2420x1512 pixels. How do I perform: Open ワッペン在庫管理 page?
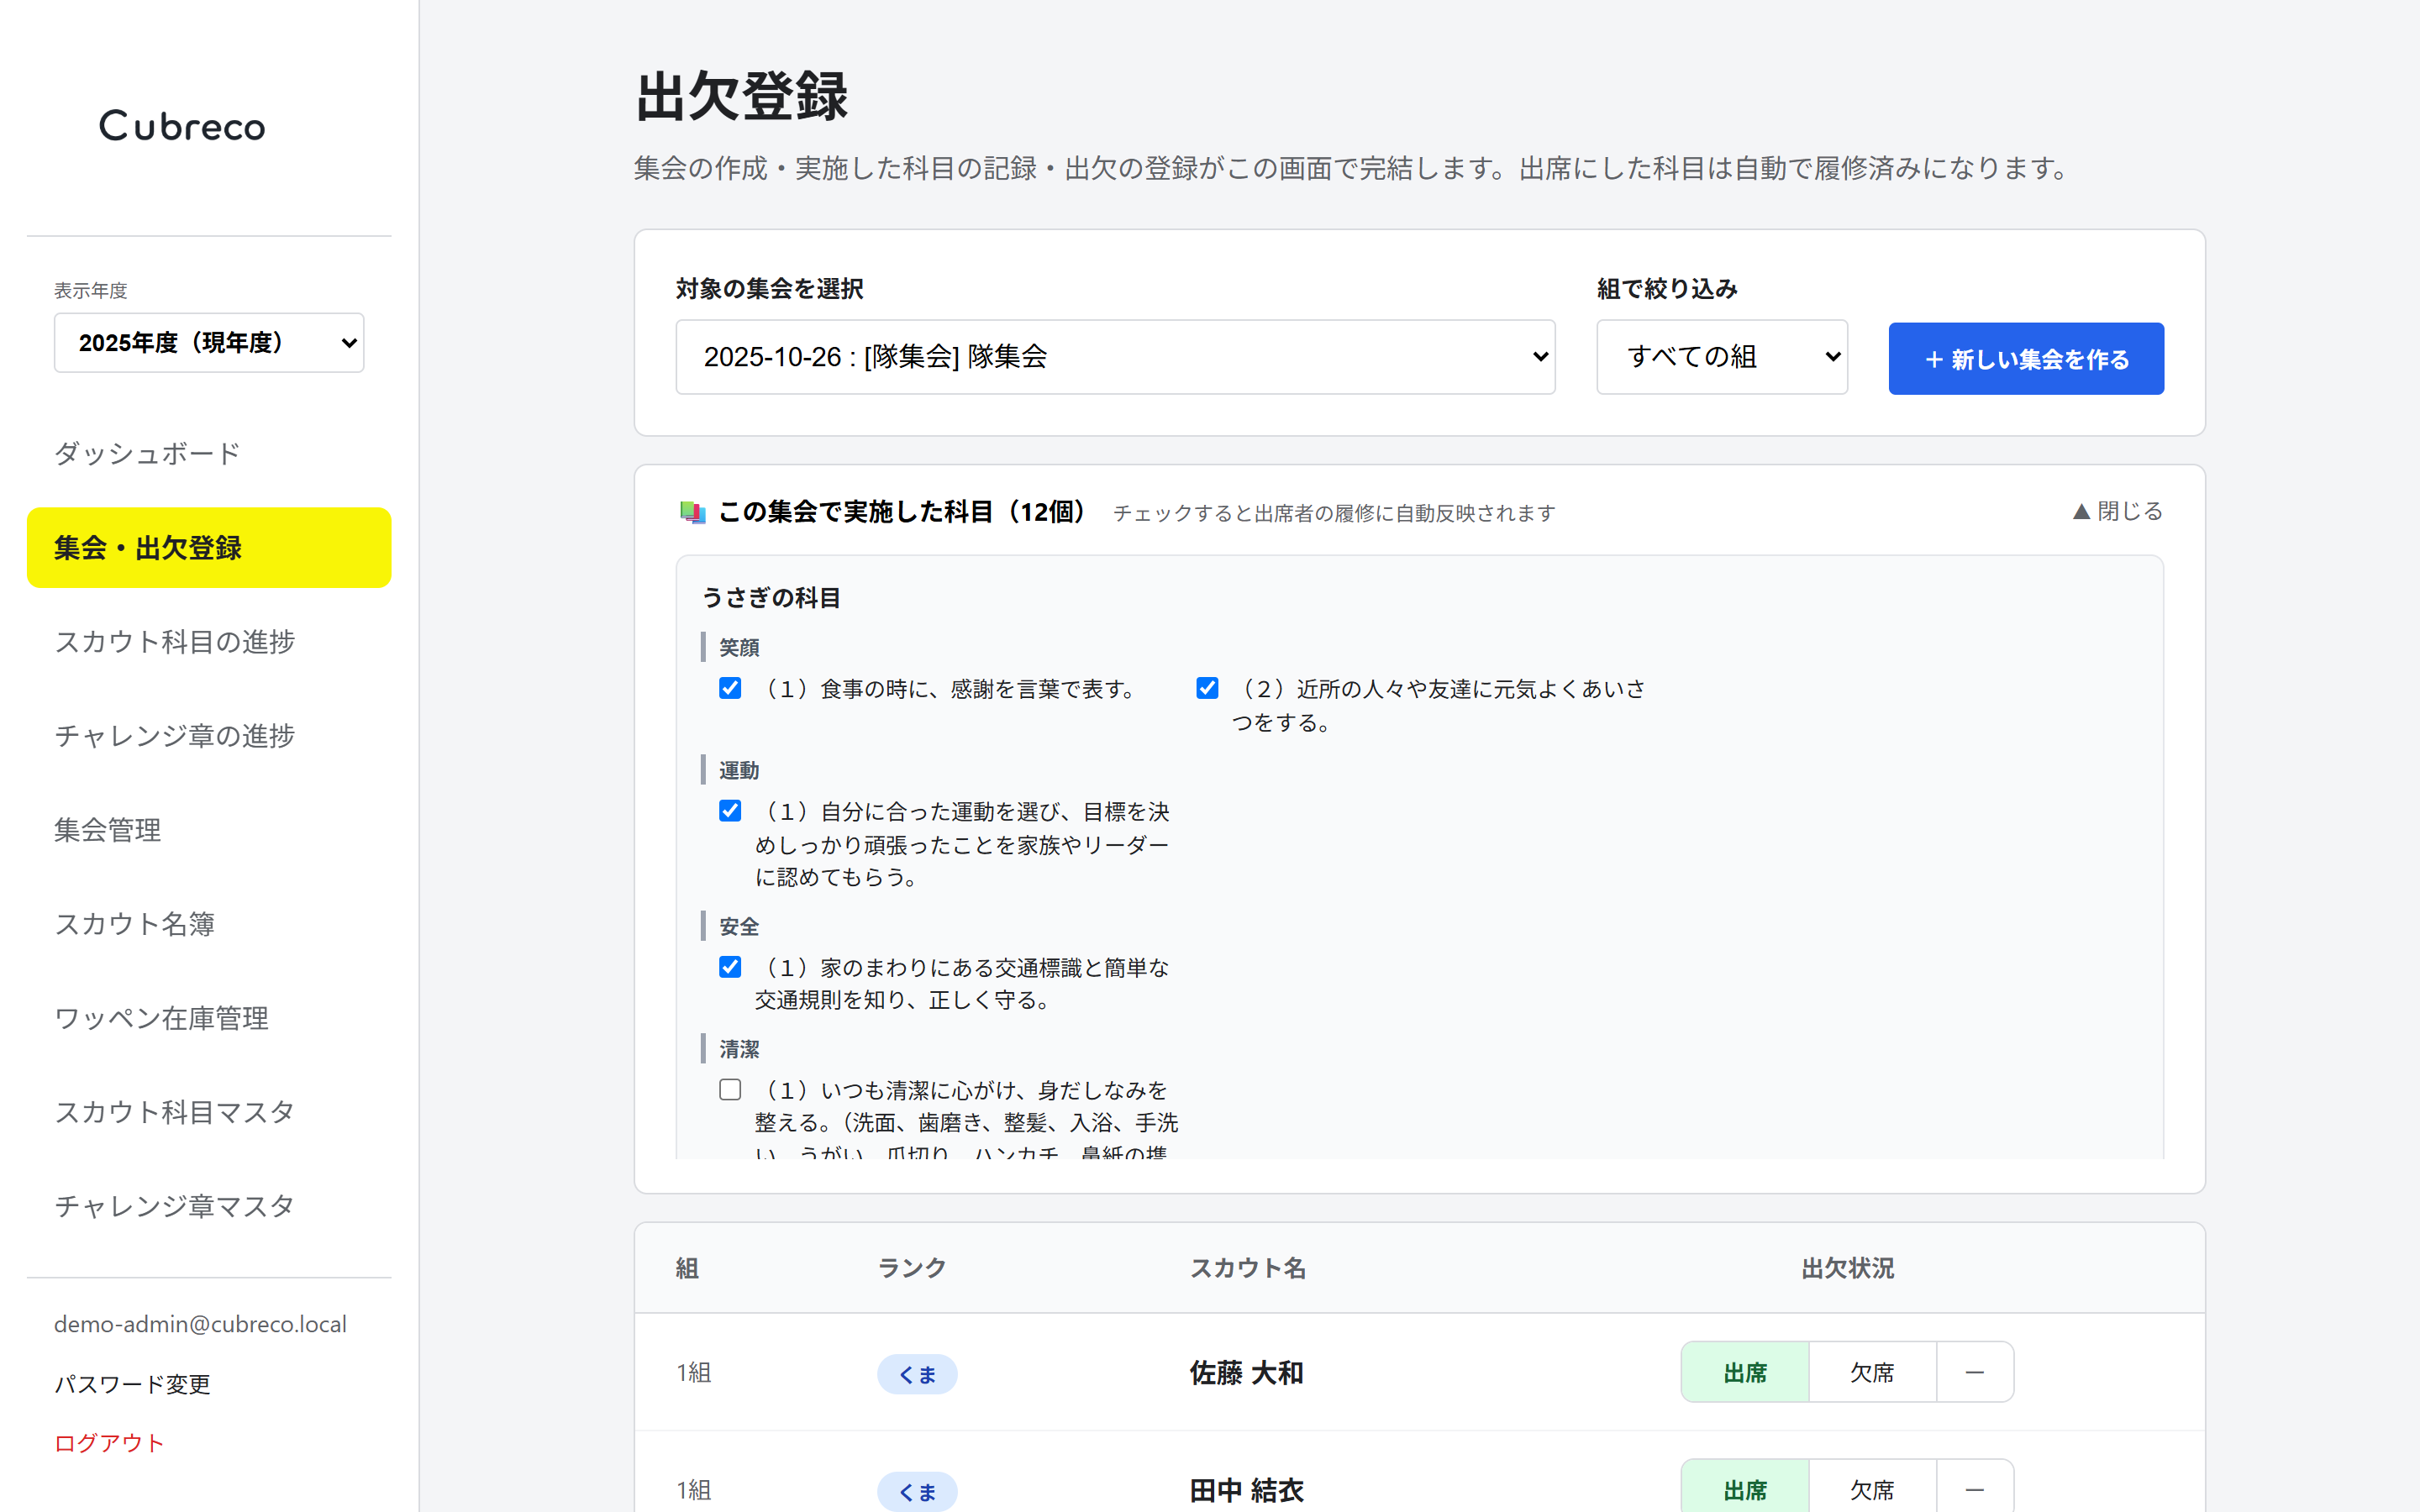209,1018
